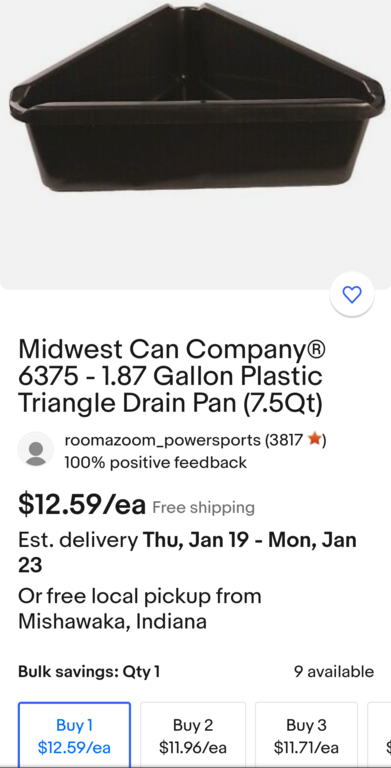391x768 pixels.
Task: Select the partially visible fourth bulk option
Action: [x=380, y=735]
